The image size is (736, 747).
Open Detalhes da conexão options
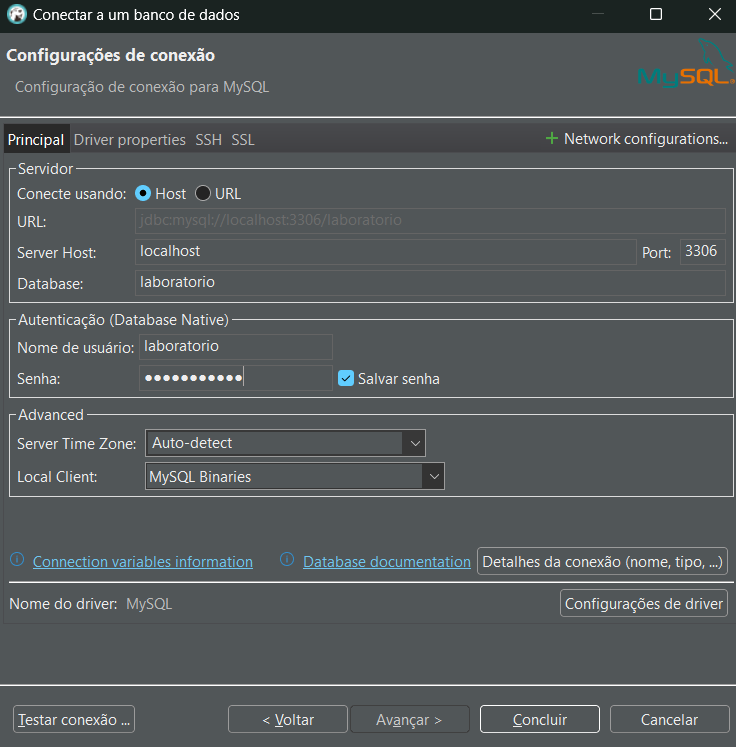tap(602, 562)
